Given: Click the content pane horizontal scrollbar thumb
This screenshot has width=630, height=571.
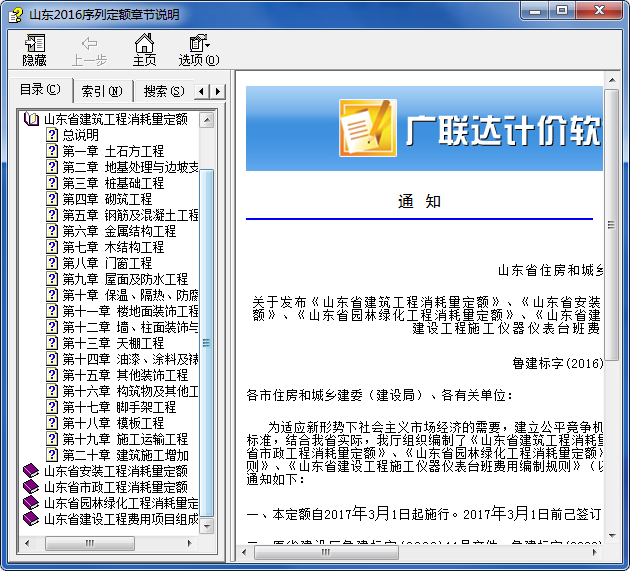Looking at the screenshot, I should 326,553.
